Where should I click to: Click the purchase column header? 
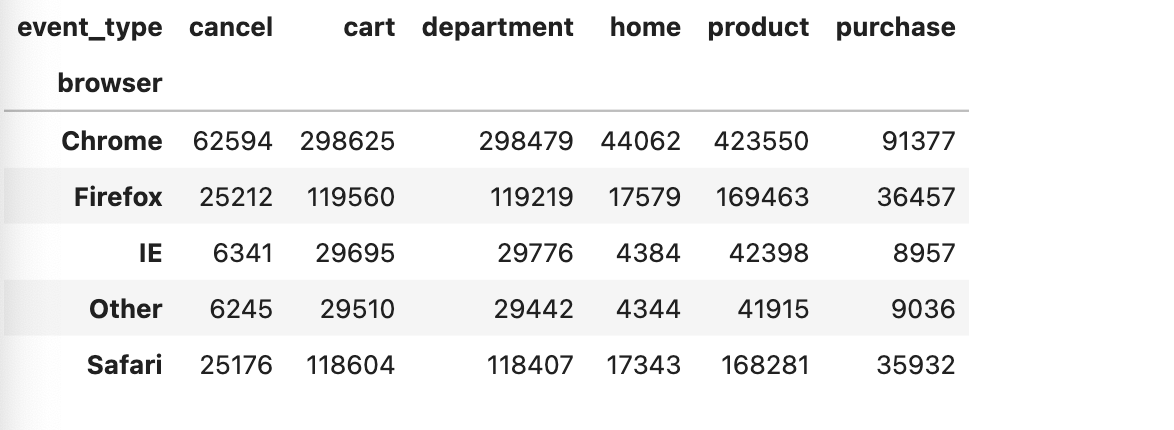[895, 27]
